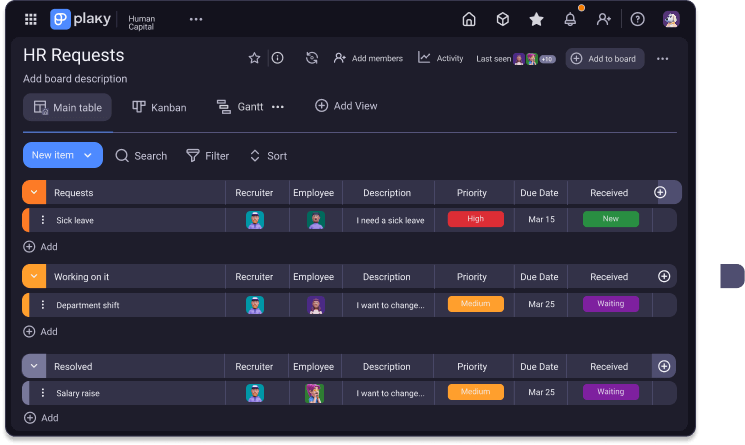Click the Search field
This screenshot has width=745, height=445.
tap(141, 156)
